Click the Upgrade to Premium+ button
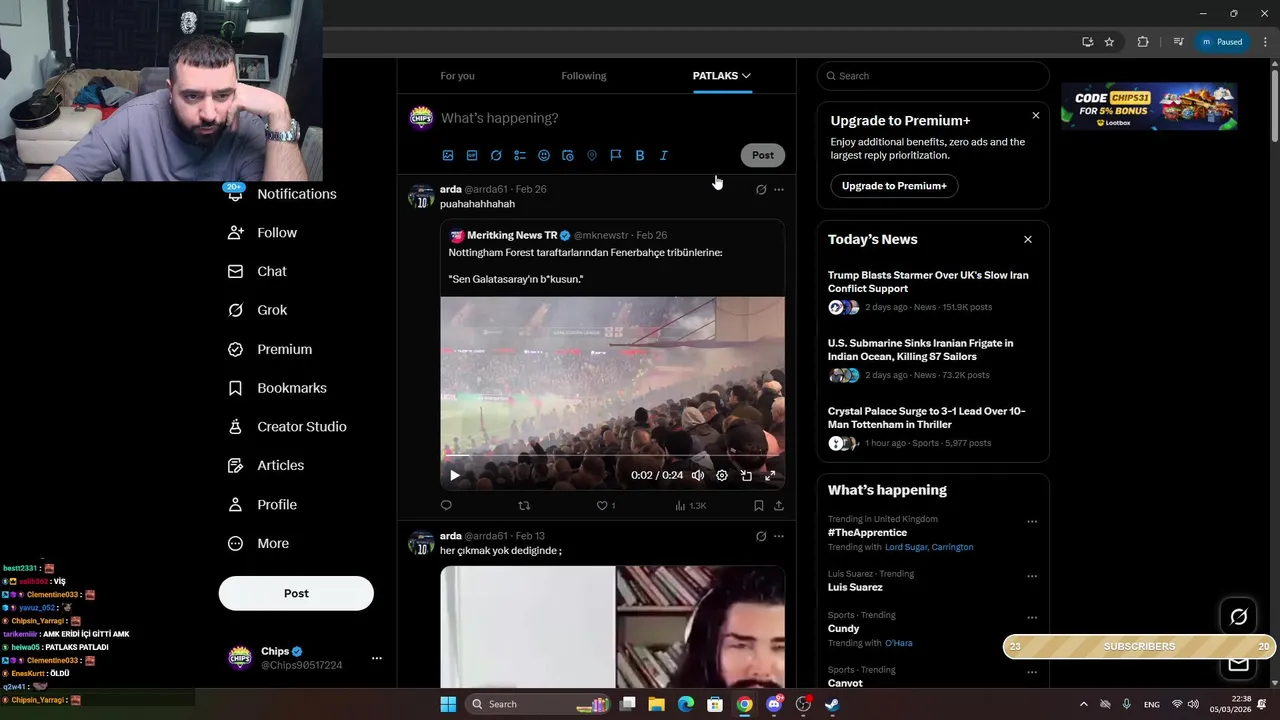1280x720 pixels. pyautogui.click(x=894, y=186)
